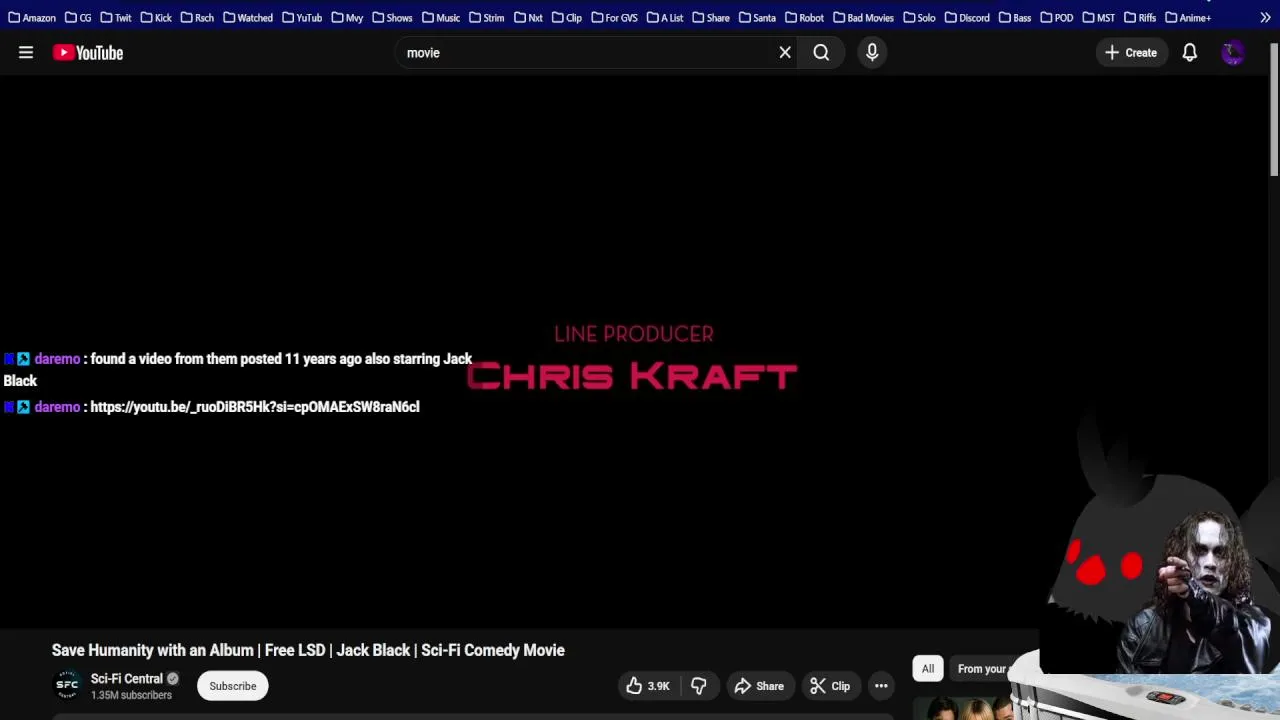The image size is (1280, 720).
Task: Open the Bass bookmarks folder
Action: tap(1015, 18)
